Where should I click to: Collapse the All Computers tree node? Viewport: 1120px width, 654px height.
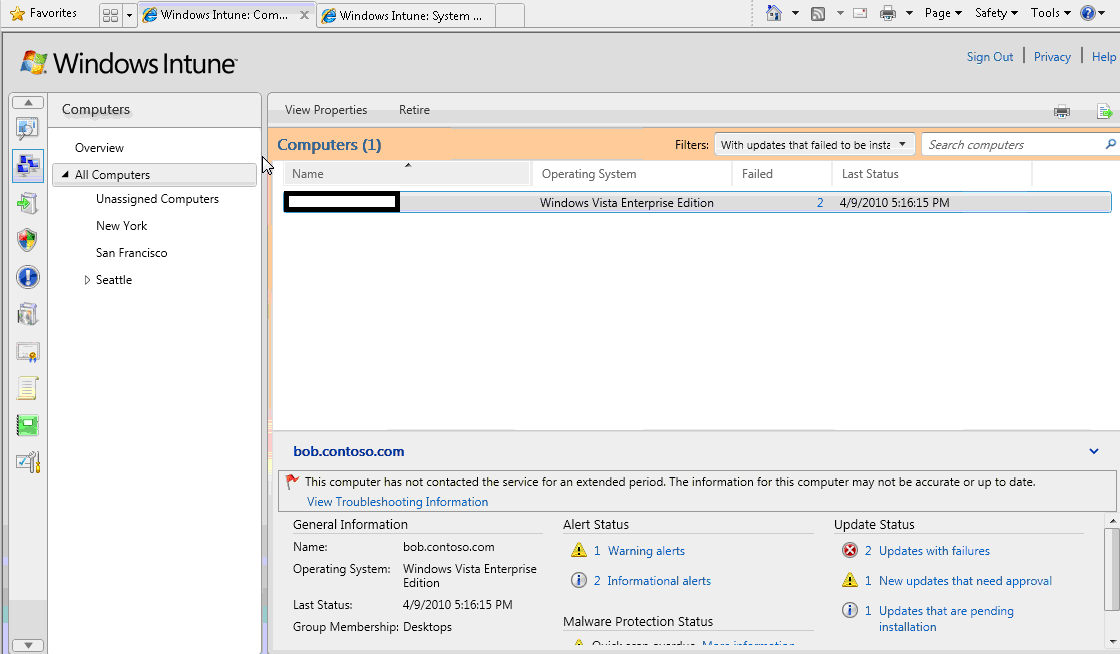[x=66, y=174]
